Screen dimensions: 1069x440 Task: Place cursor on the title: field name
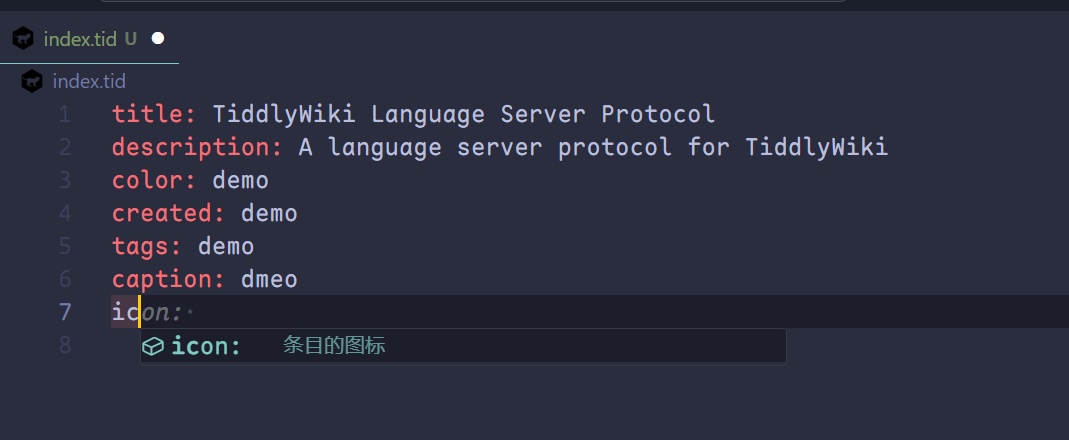[154, 114]
